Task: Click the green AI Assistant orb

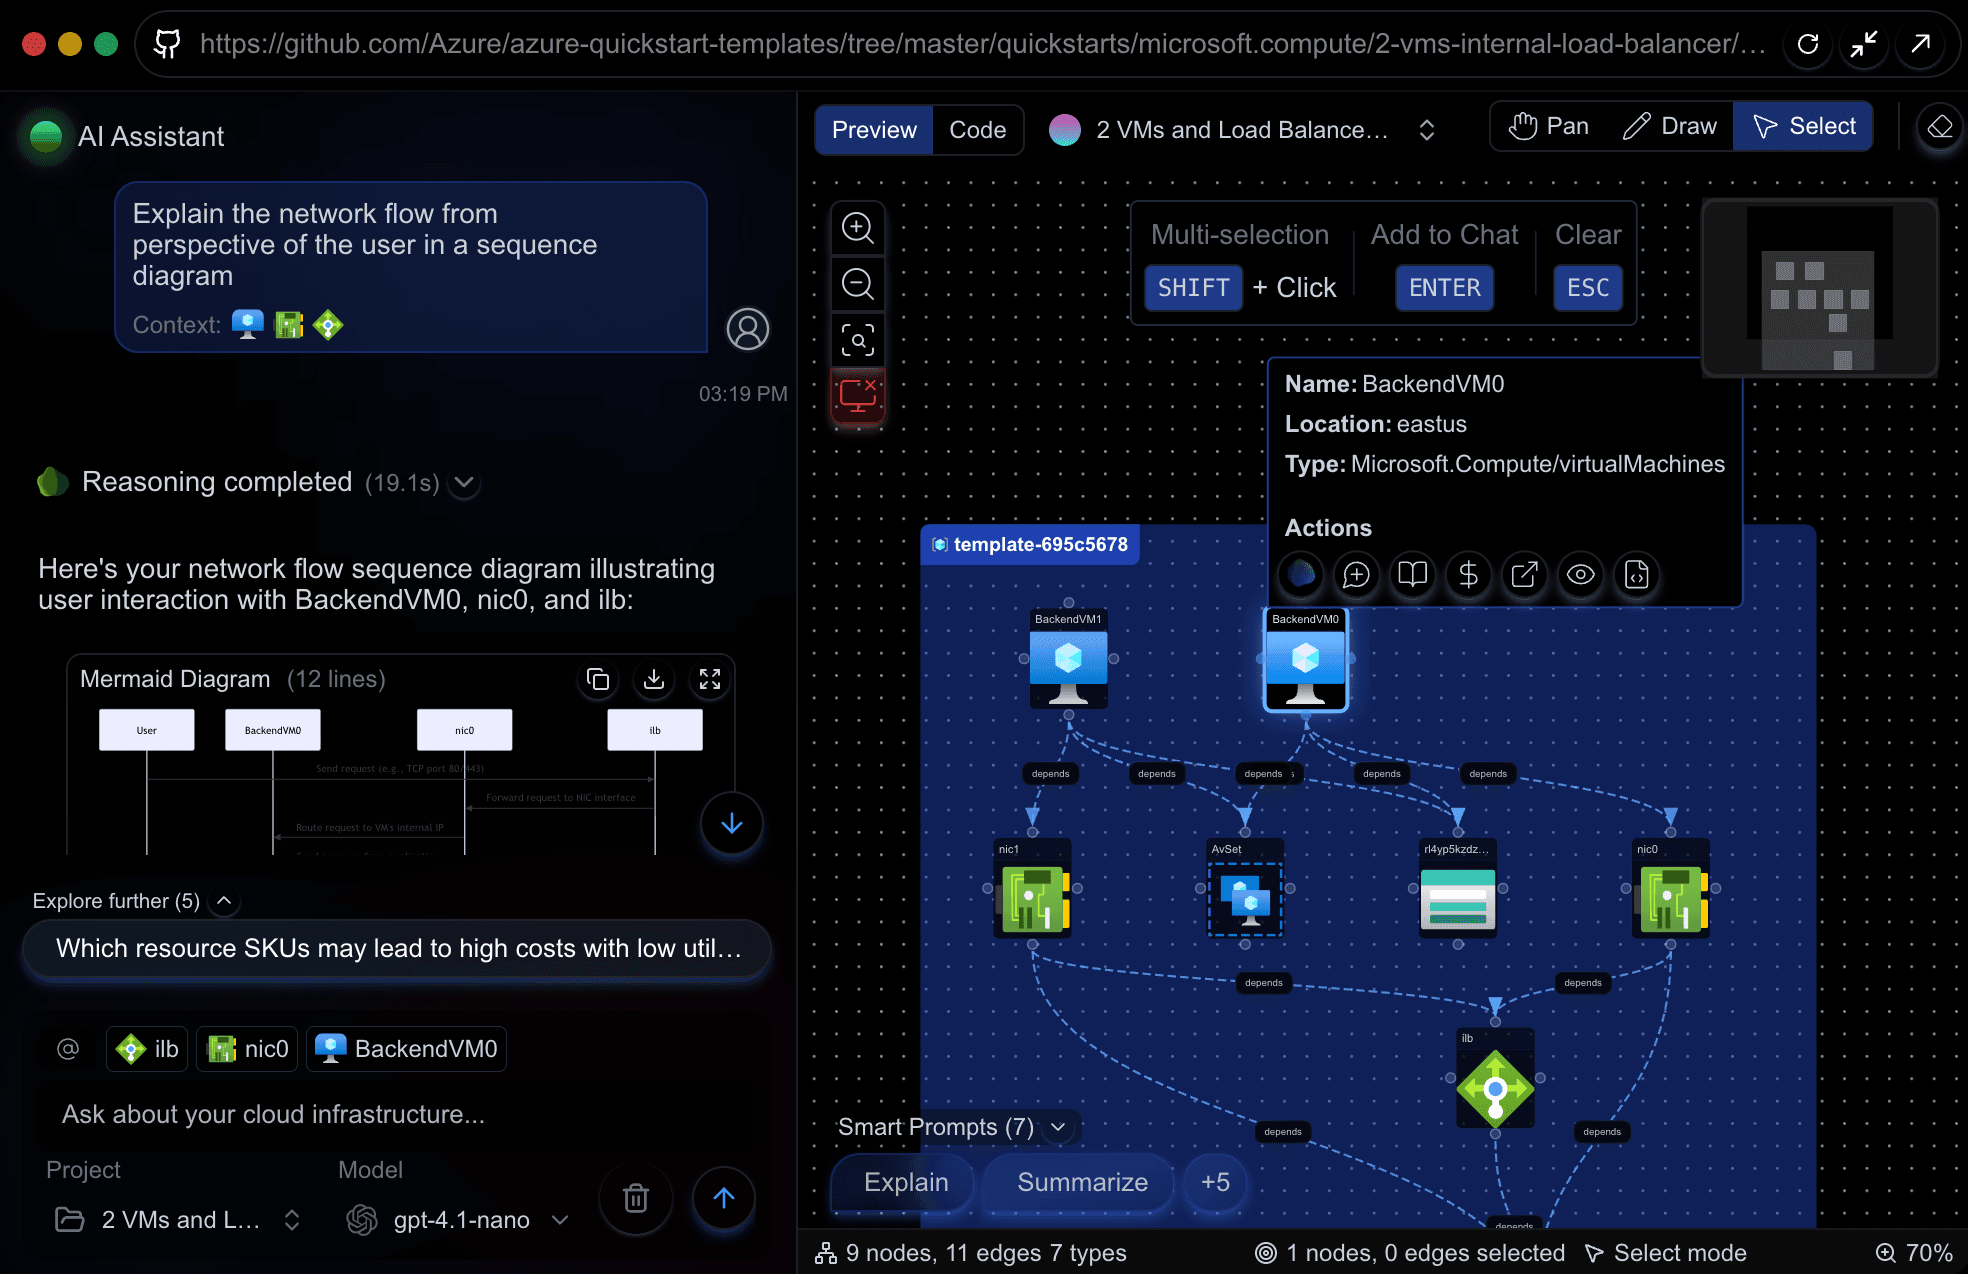Action: pos(46,136)
